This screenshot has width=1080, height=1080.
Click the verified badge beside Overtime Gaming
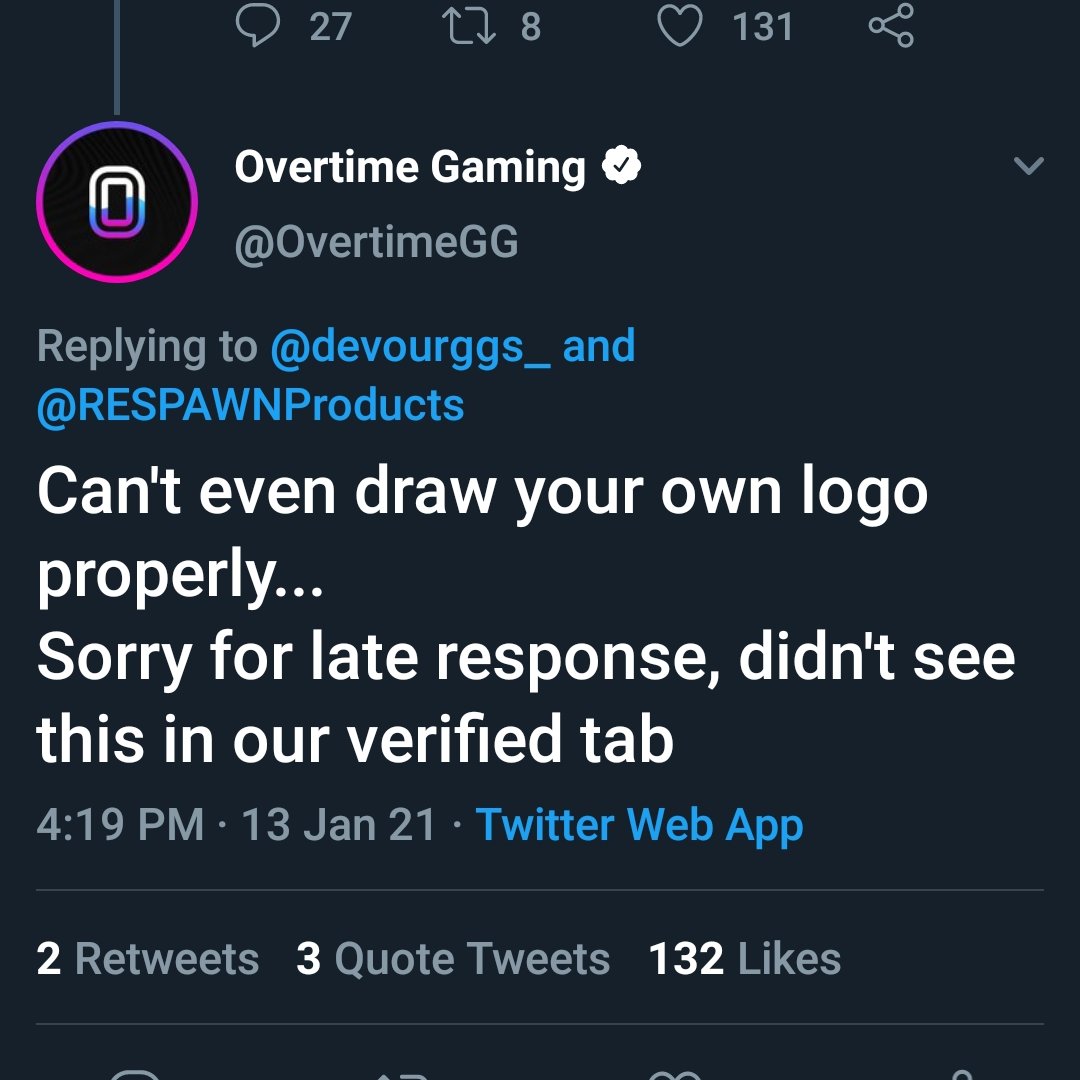coord(621,167)
